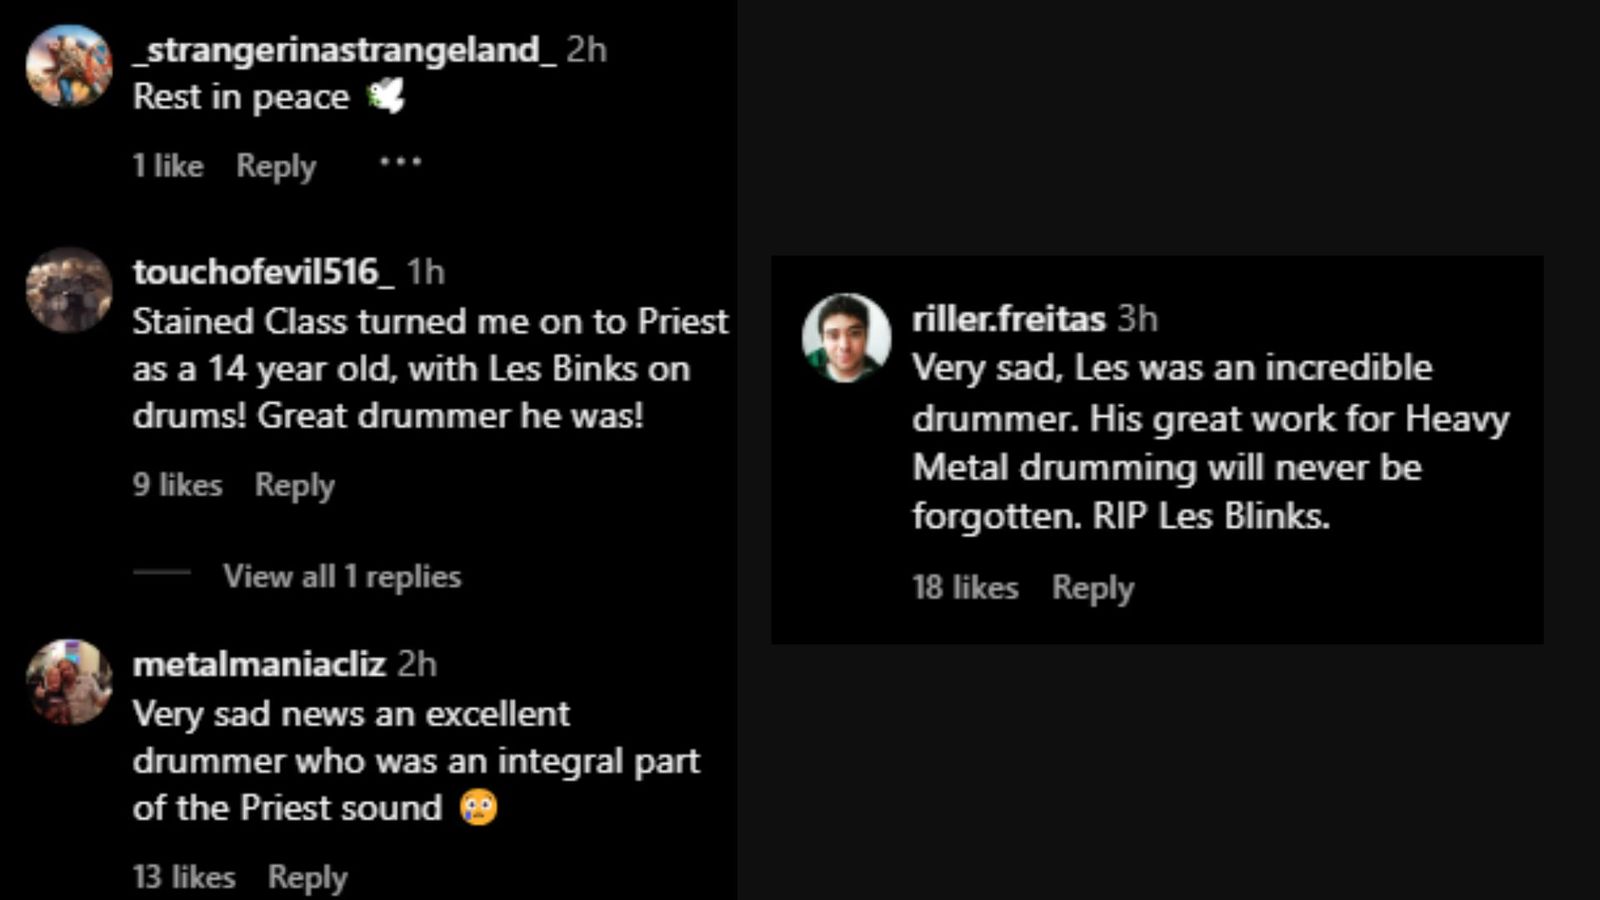Click the dove emoji in the Rest in peace comment
This screenshot has width=1600, height=900.
[x=388, y=94]
